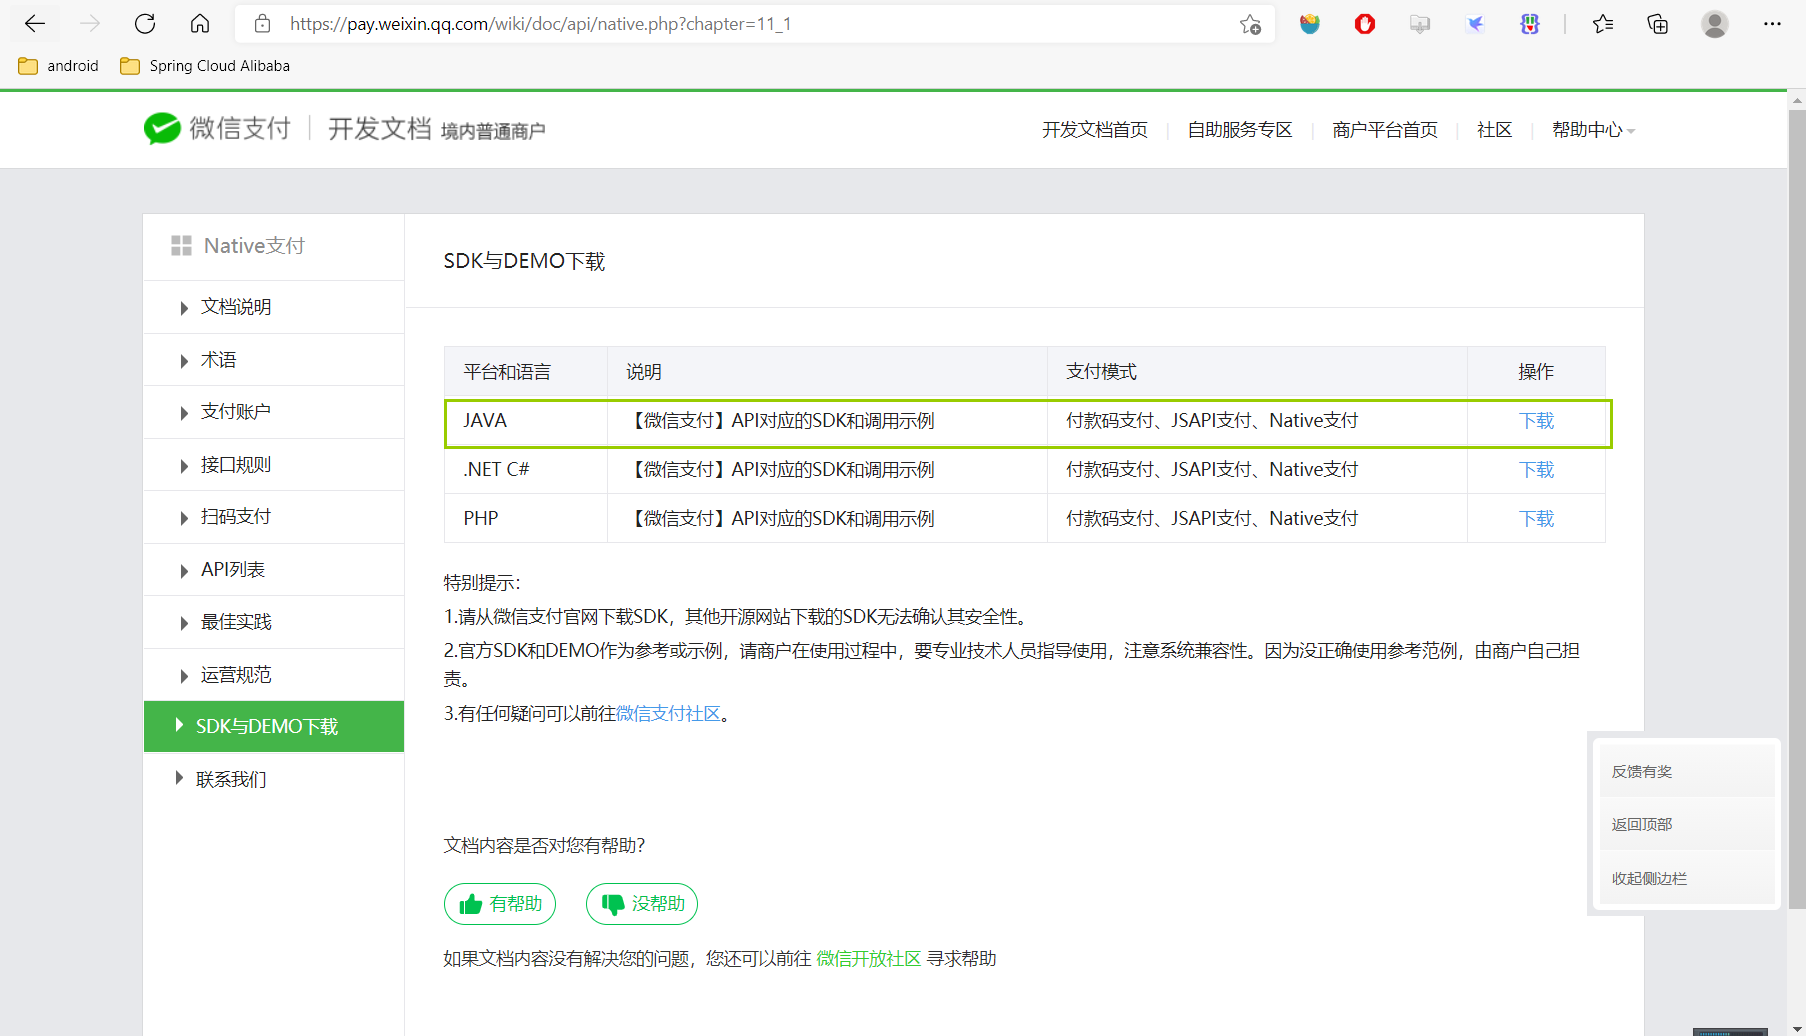Click the back navigation arrow
Image resolution: width=1806 pixels, height=1036 pixels.
[34, 23]
